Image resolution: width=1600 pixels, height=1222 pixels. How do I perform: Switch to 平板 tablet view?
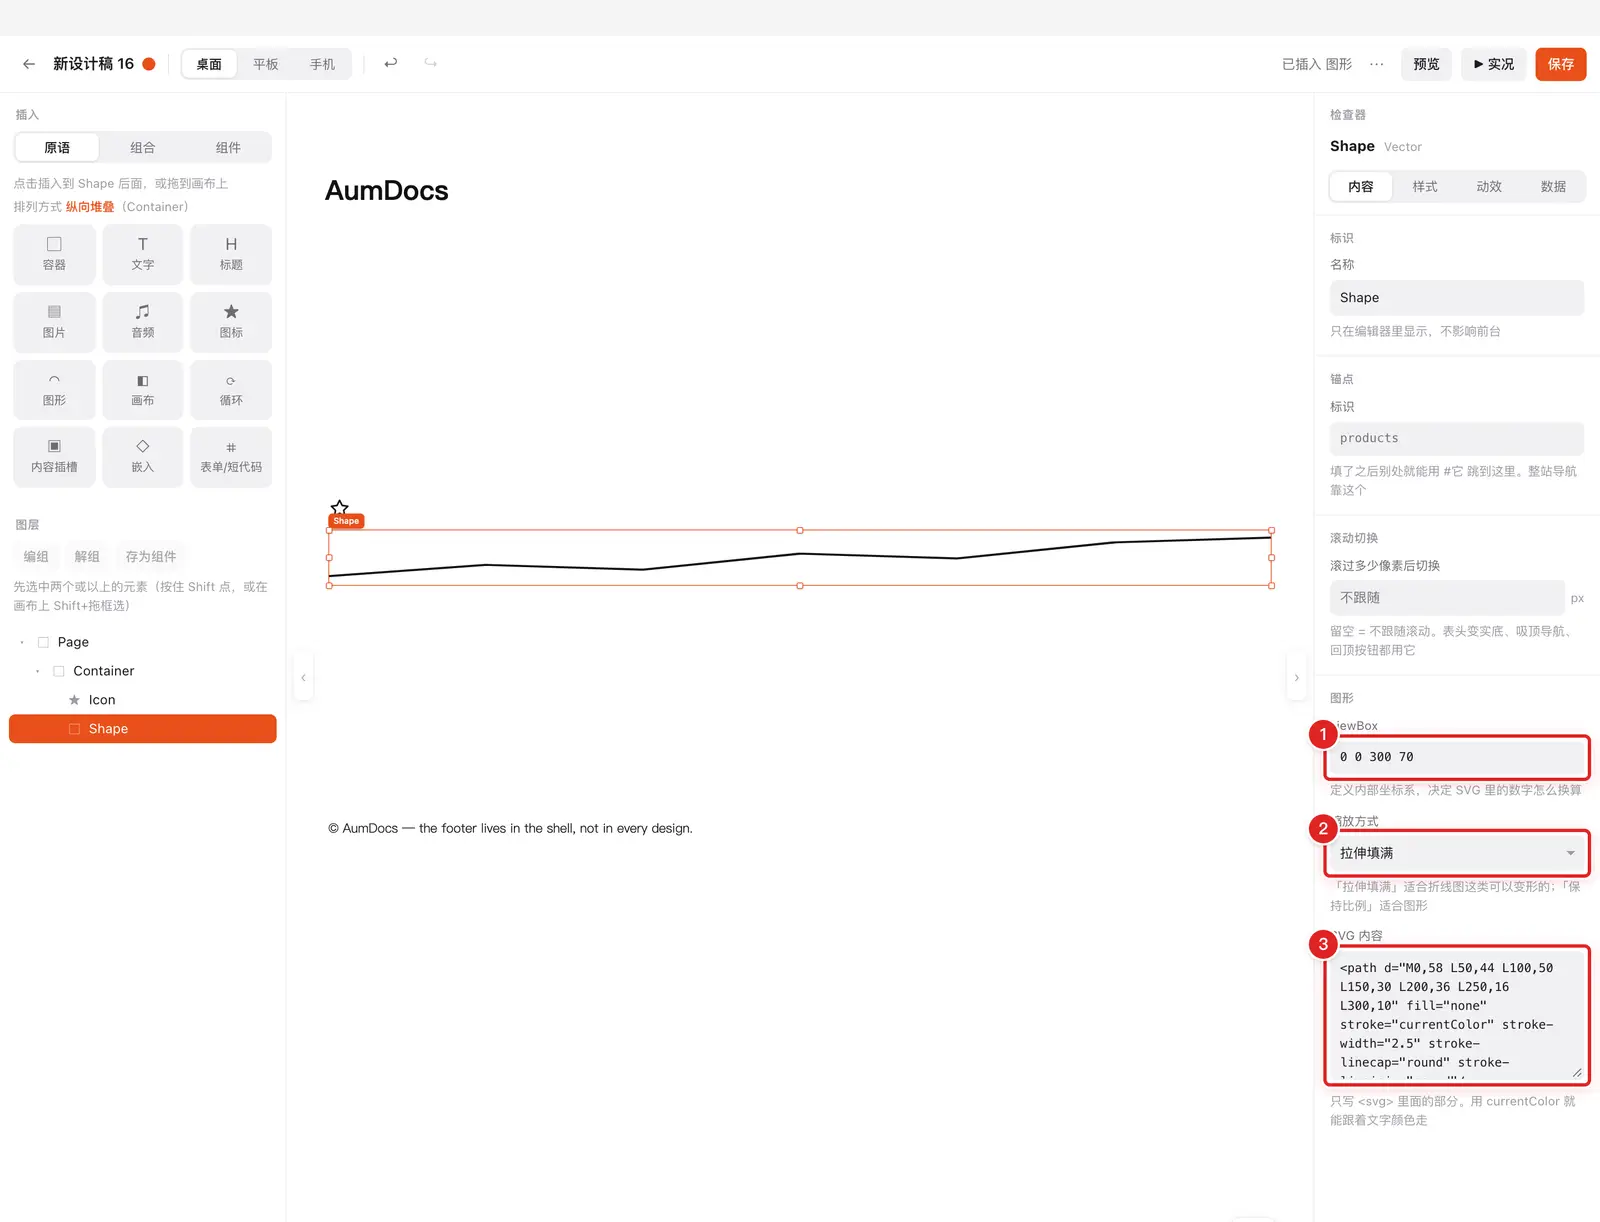266,64
